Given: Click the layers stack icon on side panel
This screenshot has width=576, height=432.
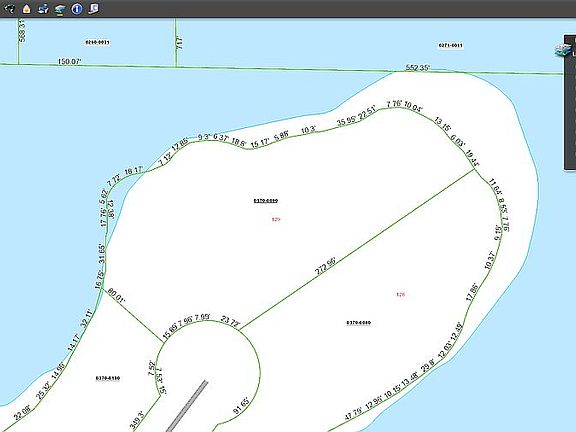Looking at the screenshot, I should tap(563, 50).
